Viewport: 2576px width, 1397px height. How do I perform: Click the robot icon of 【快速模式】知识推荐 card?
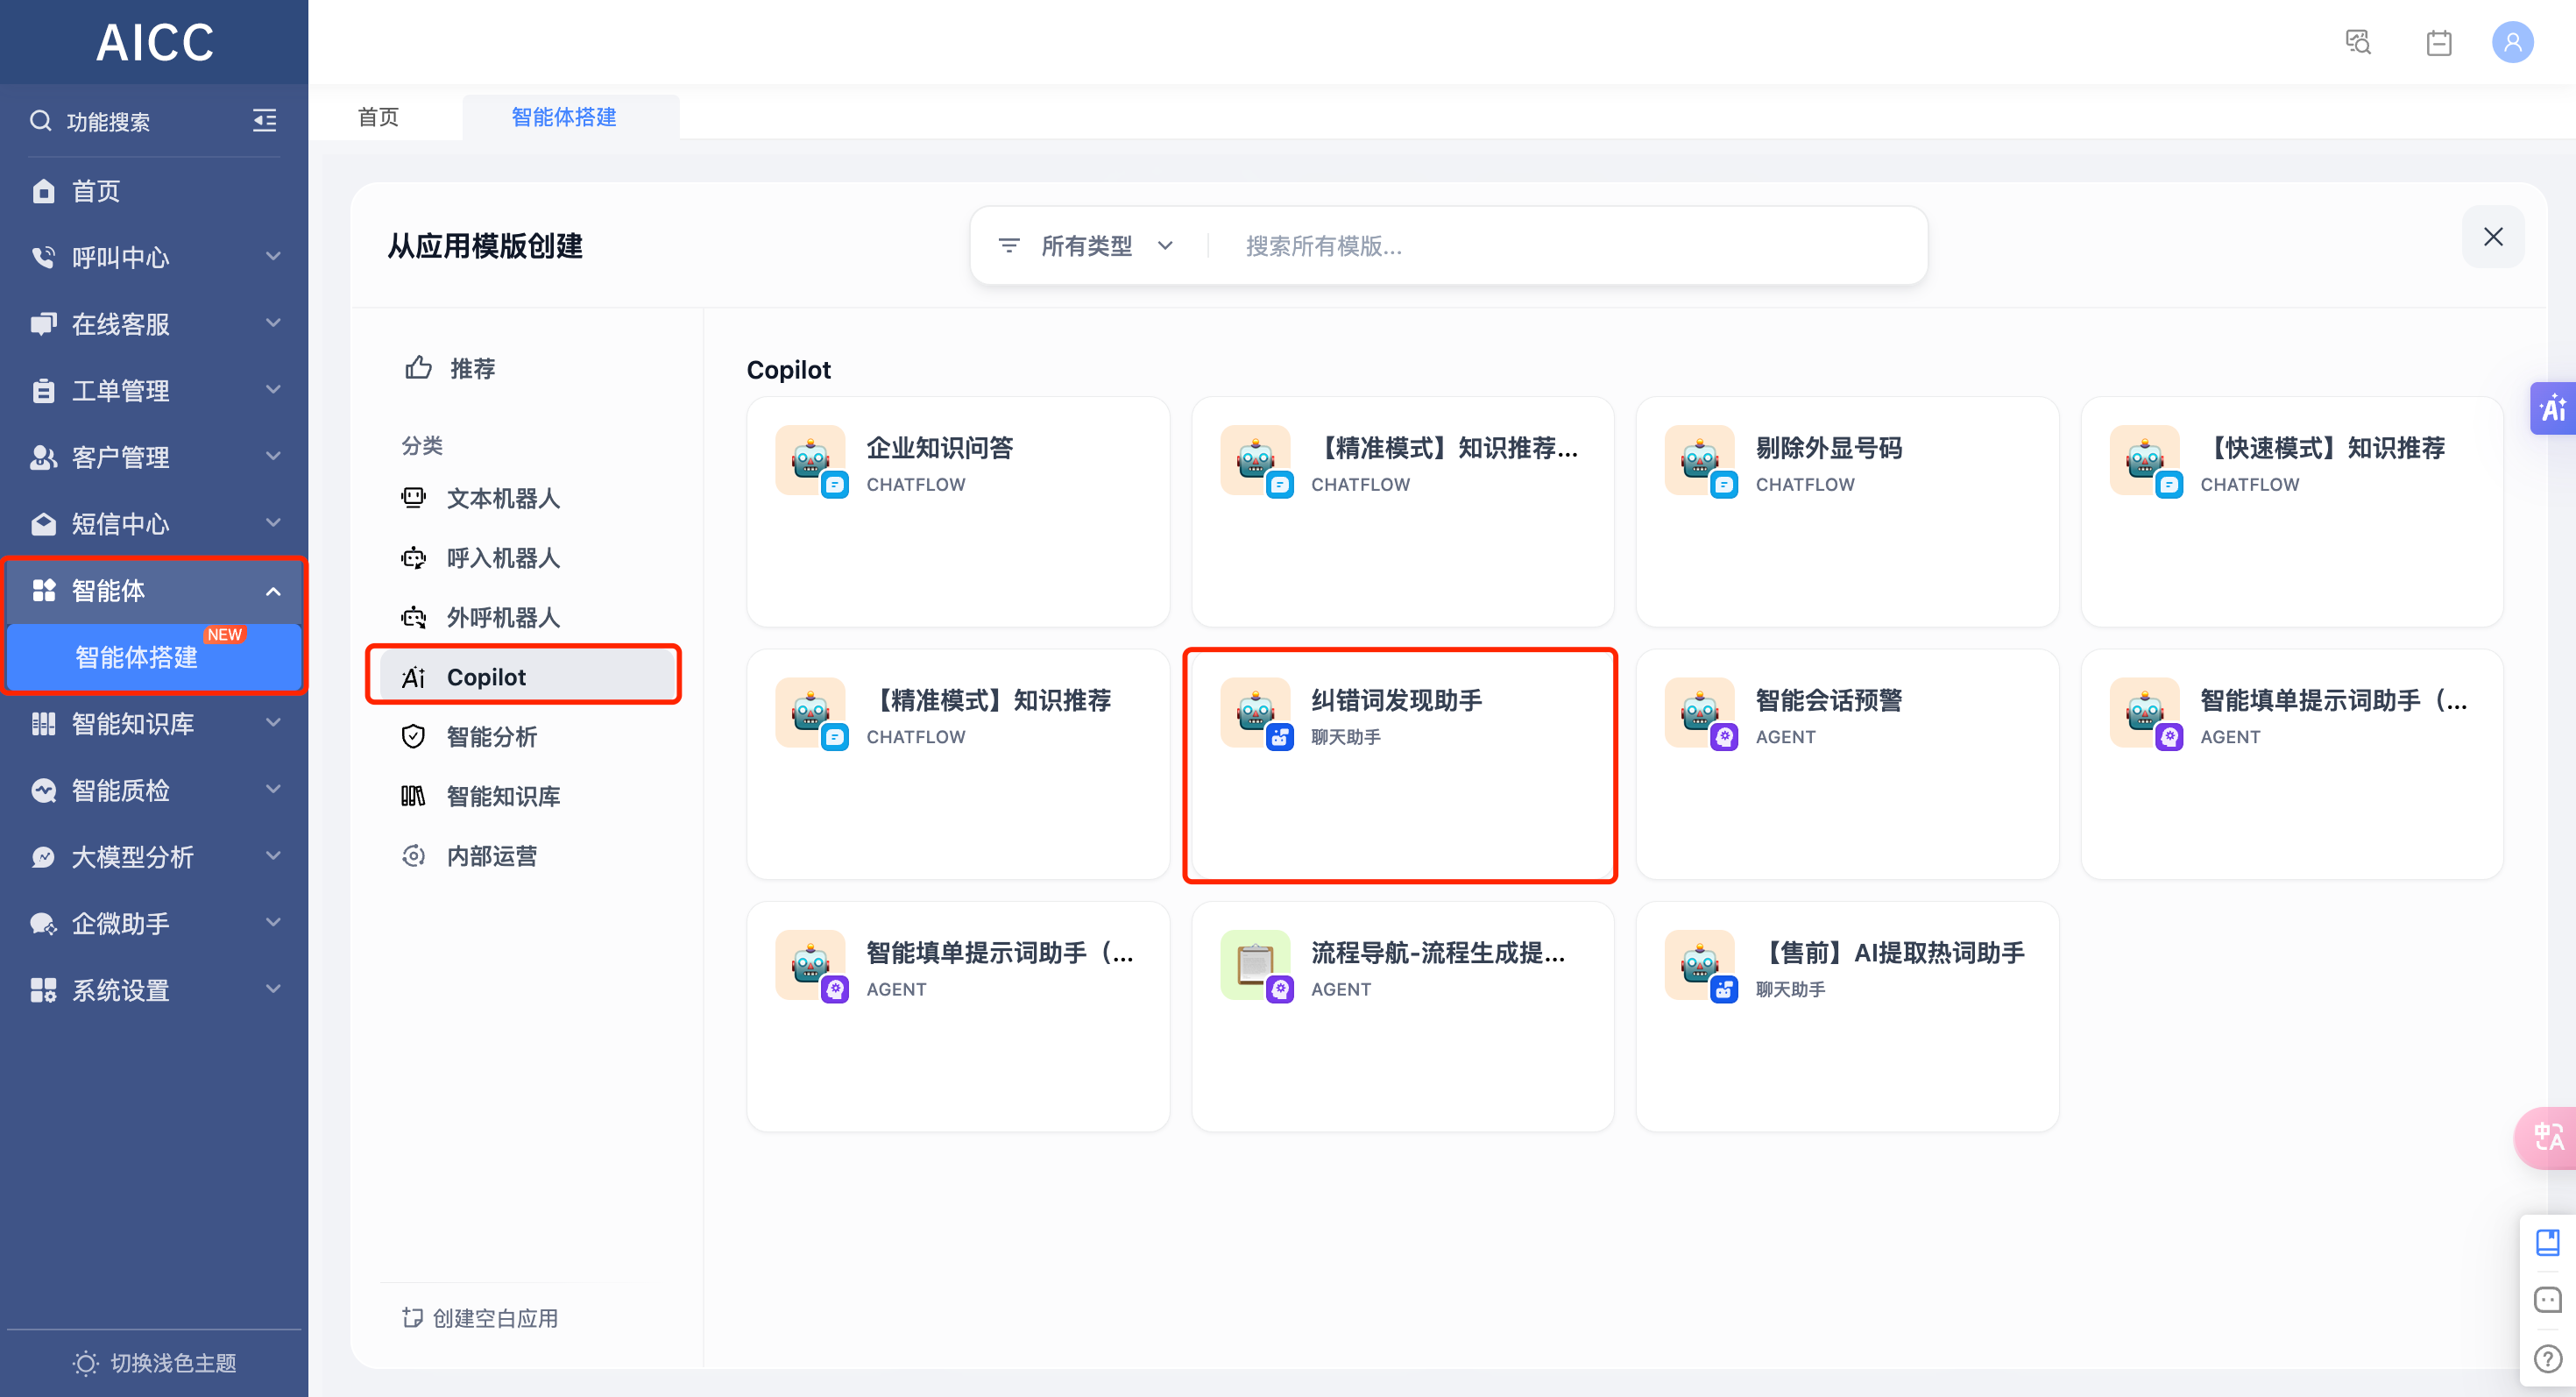[x=2144, y=460]
